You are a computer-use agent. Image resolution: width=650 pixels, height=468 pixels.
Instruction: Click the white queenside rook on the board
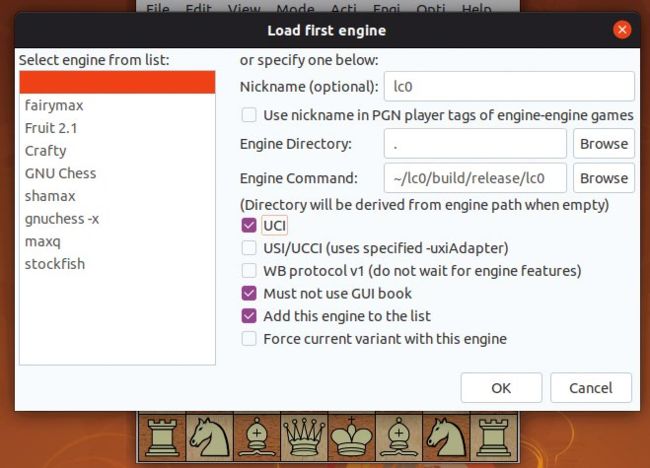[x=161, y=438]
